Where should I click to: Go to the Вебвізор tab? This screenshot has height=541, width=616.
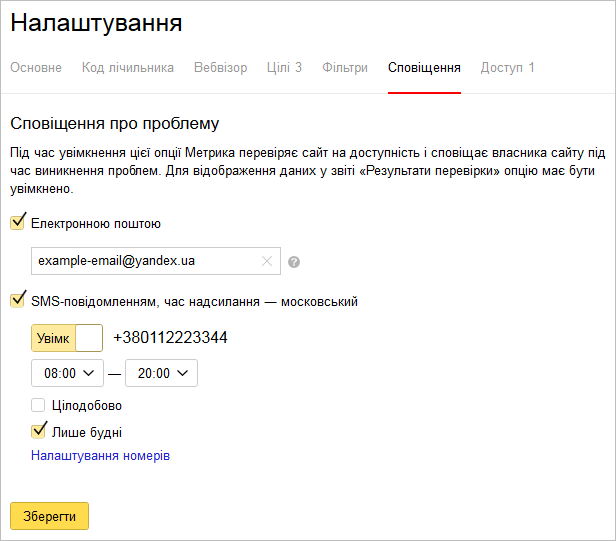tap(220, 68)
